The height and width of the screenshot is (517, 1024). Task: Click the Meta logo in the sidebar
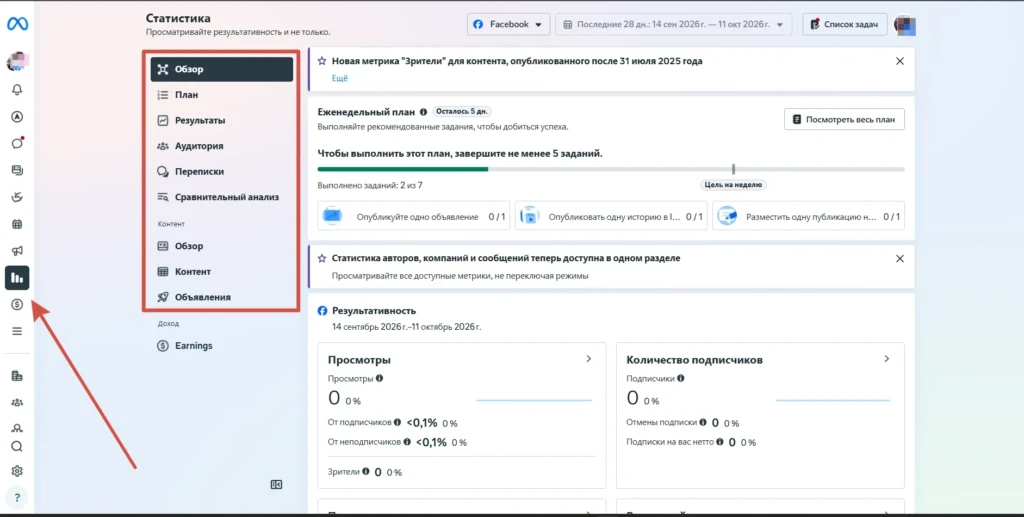(17, 24)
